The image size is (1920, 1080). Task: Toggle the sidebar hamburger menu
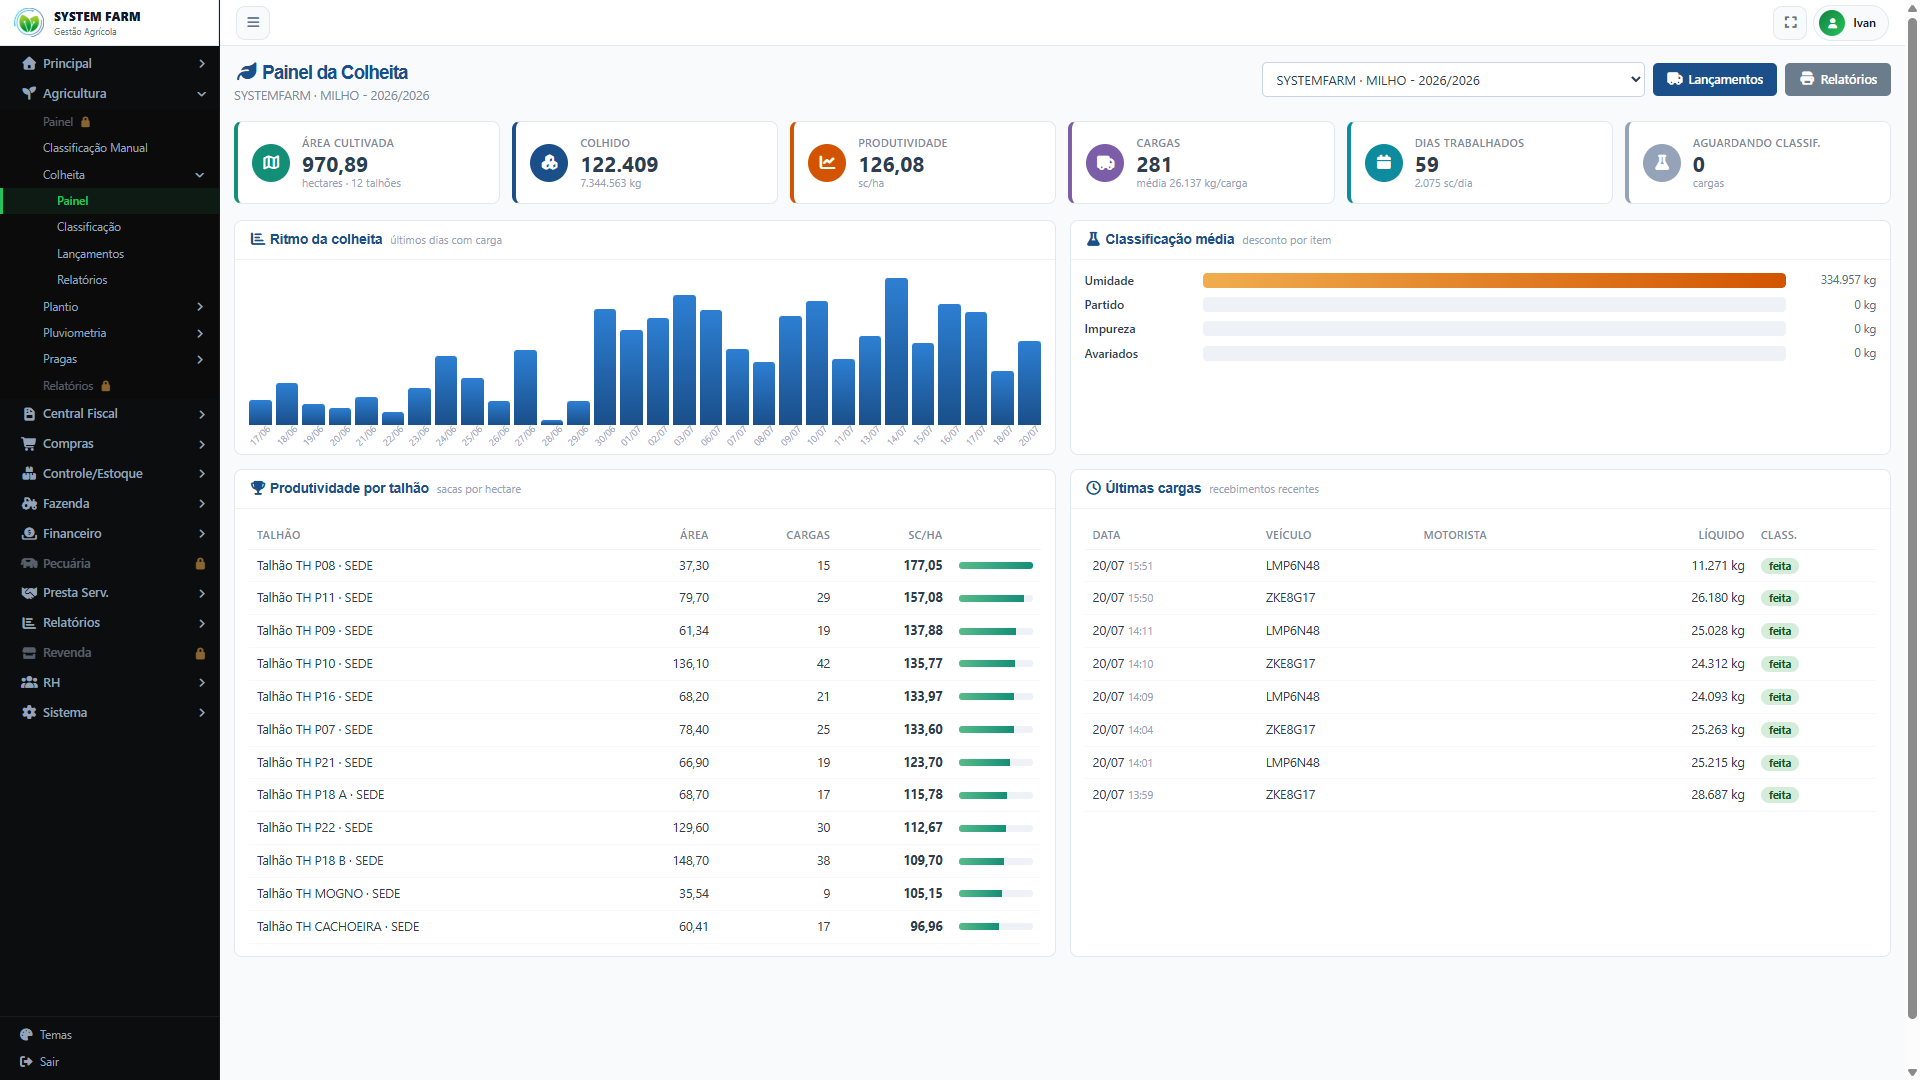253,22
